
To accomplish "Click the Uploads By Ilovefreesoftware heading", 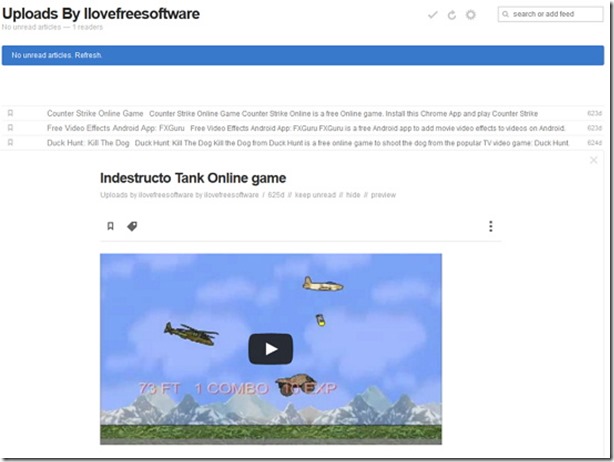I will point(101,14).
